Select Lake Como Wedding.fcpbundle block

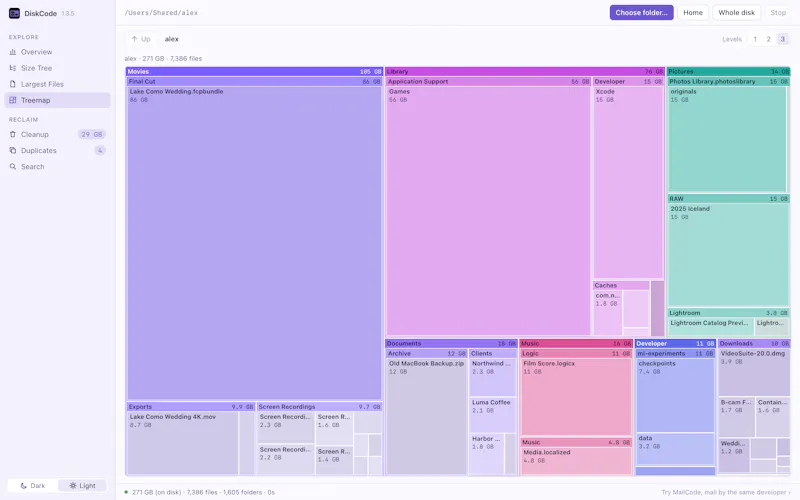tap(254, 243)
